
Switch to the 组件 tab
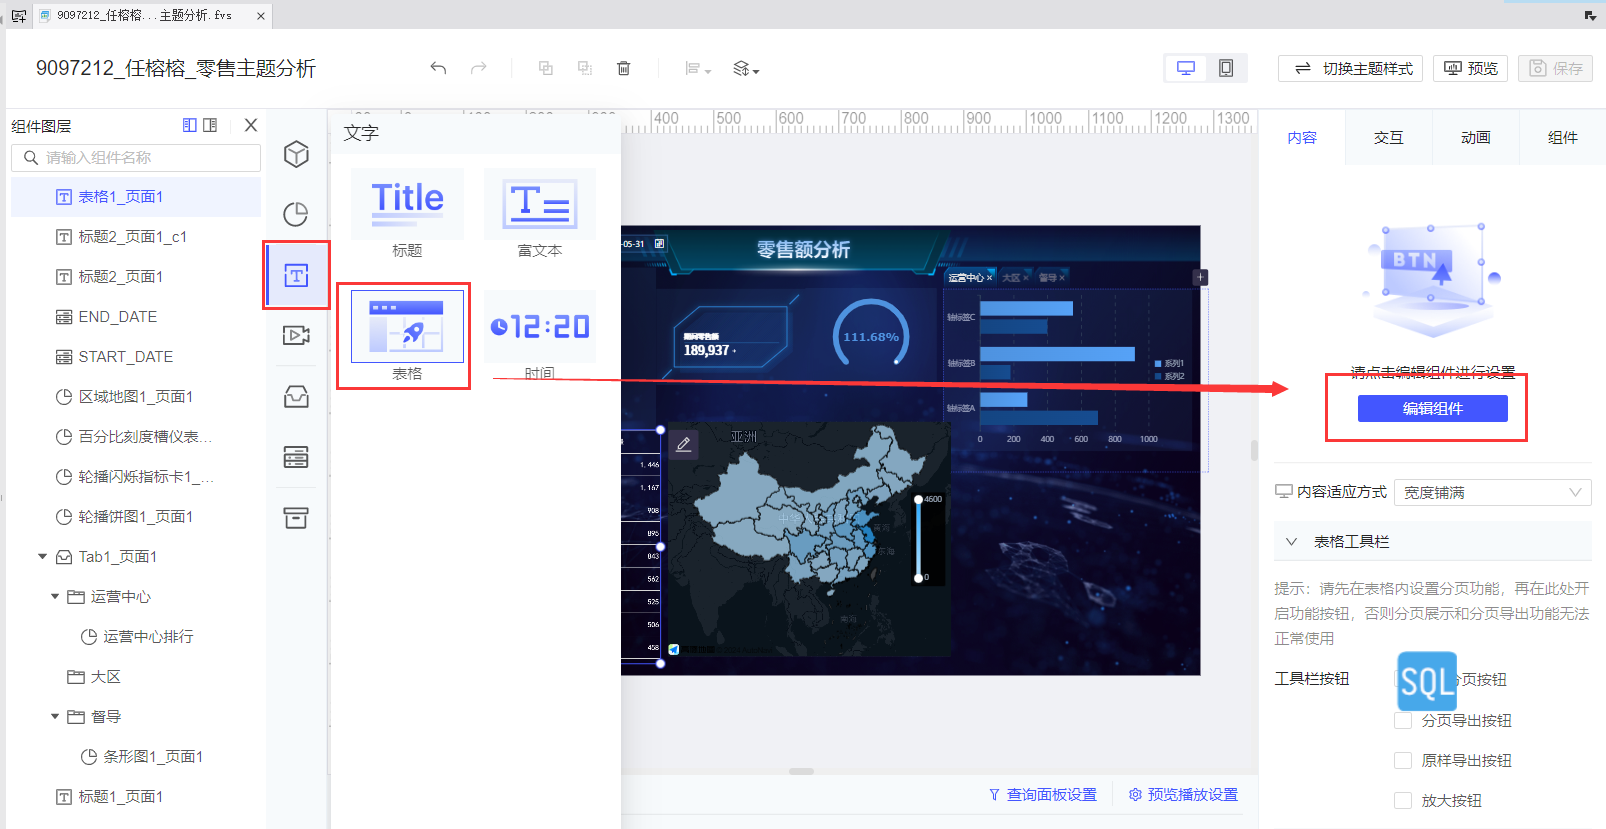tap(1562, 137)
